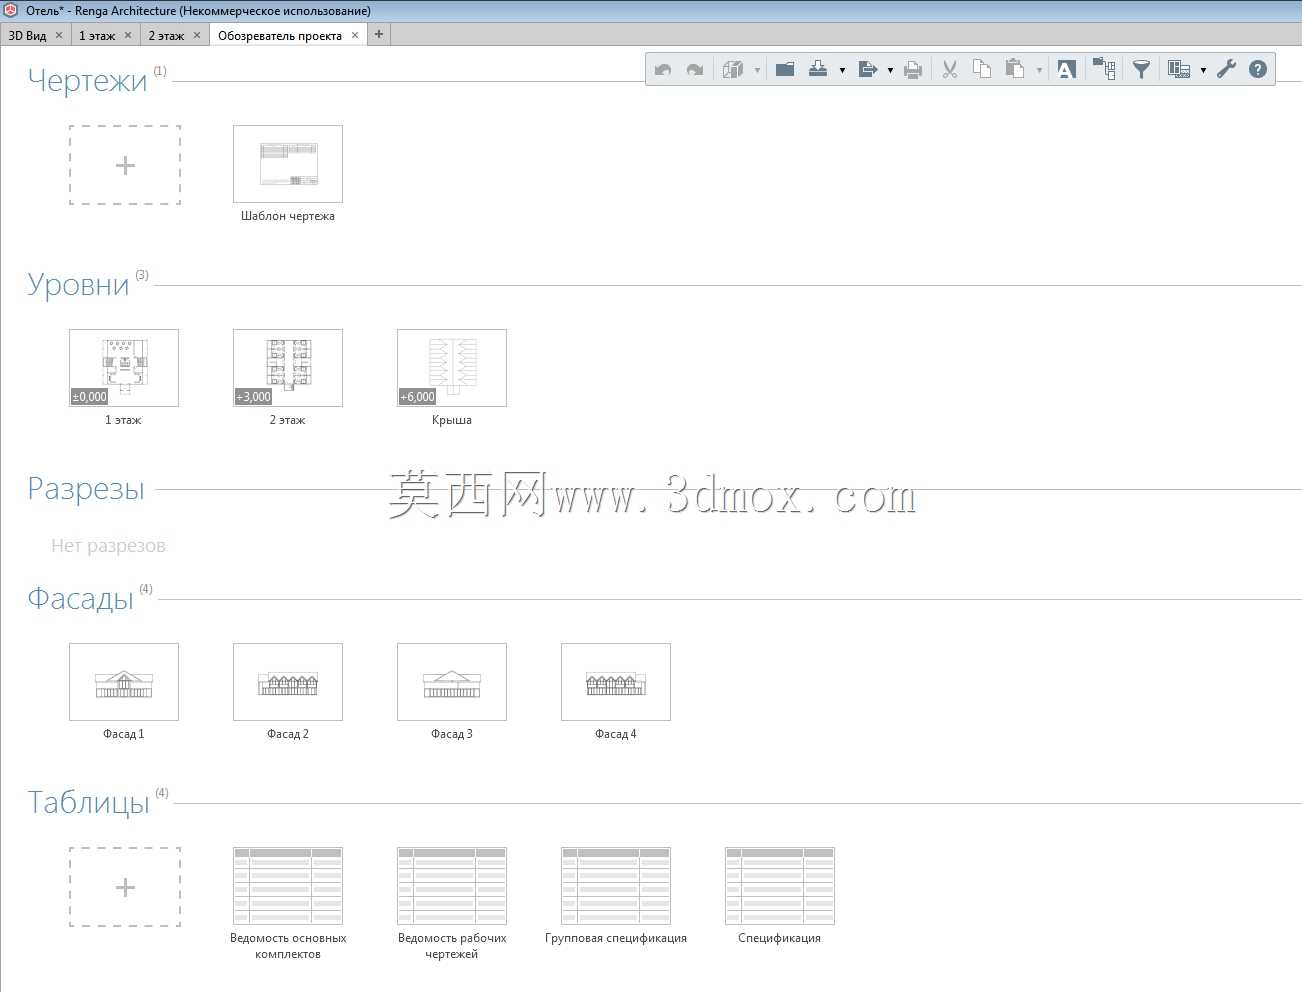
Task: Close the 3D Вид tab
Action: pos(59,35)
